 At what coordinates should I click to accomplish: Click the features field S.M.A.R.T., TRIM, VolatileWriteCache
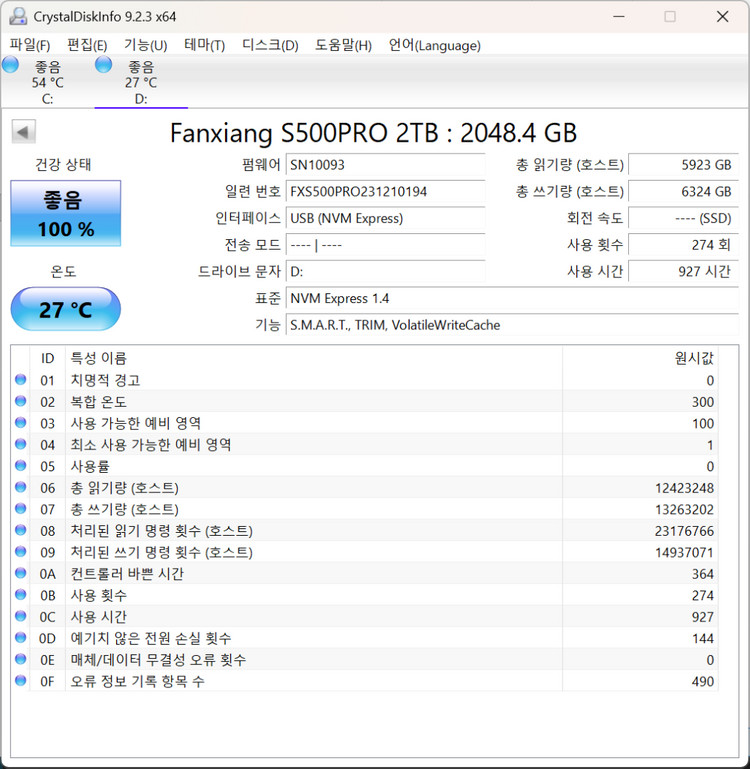512,325
